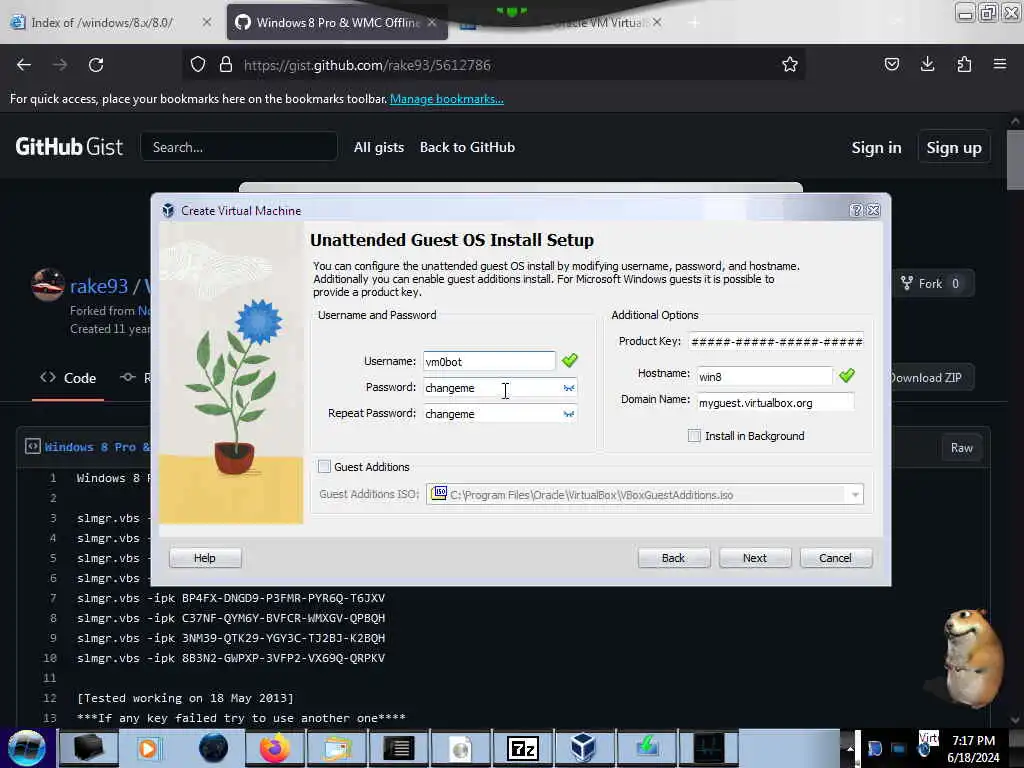Viewport: 1024px width, 768px height.
Task: Click key line BP4FX-DNGD9-P3FMR-PYR6Q-T6JXV
Action: coord(231,598)
